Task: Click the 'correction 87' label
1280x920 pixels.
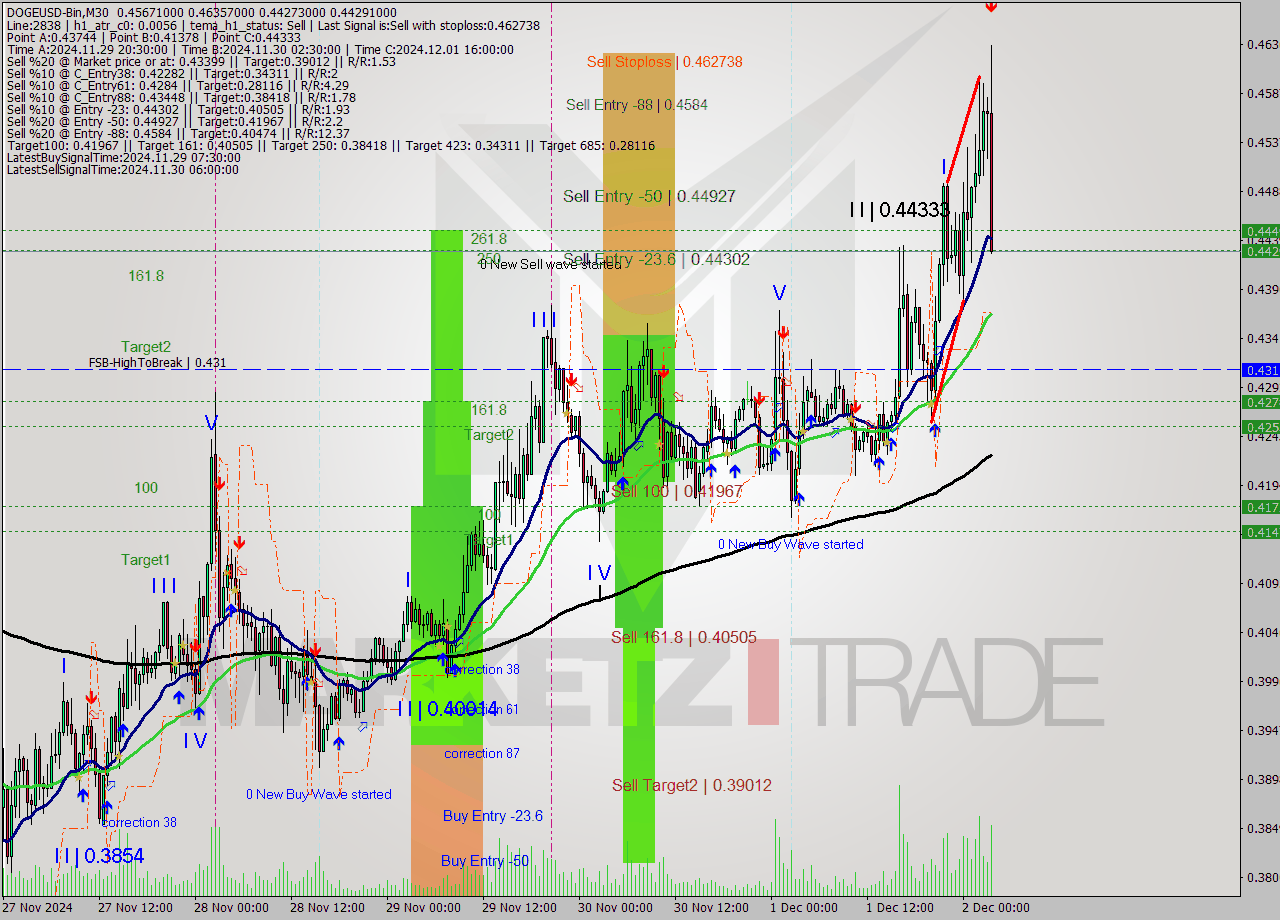Action: point(482,753)
